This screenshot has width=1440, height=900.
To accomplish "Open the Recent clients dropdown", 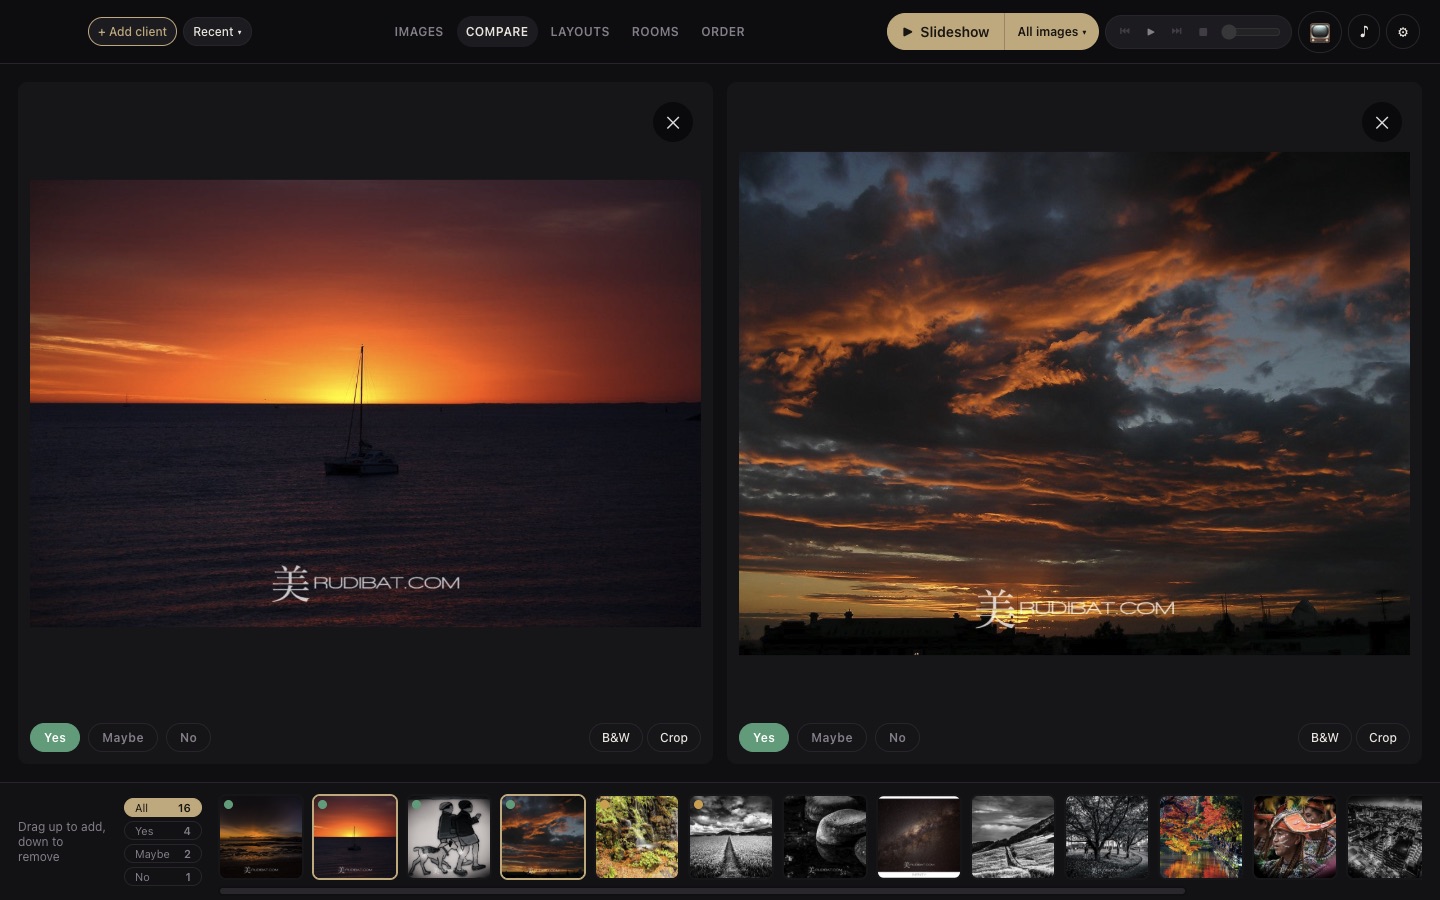I will (217, 32).
